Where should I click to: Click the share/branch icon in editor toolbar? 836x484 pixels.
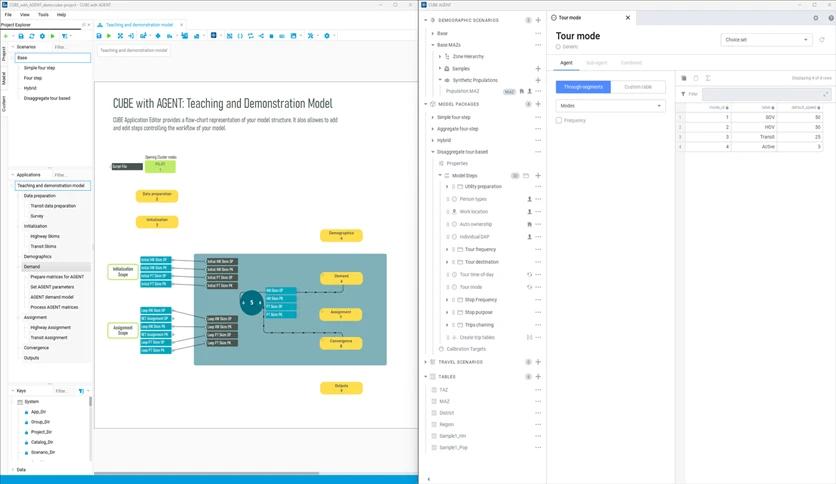(261, 36)
